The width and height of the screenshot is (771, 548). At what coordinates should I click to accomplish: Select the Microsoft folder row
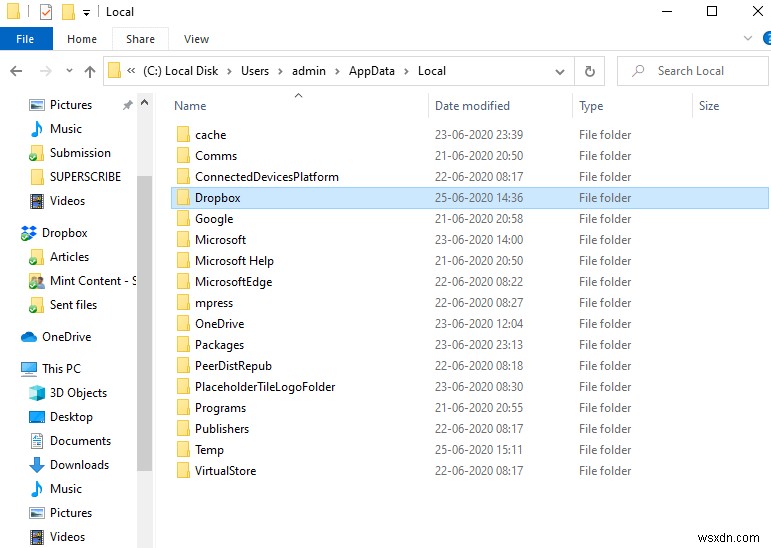[x=470, y=240]
